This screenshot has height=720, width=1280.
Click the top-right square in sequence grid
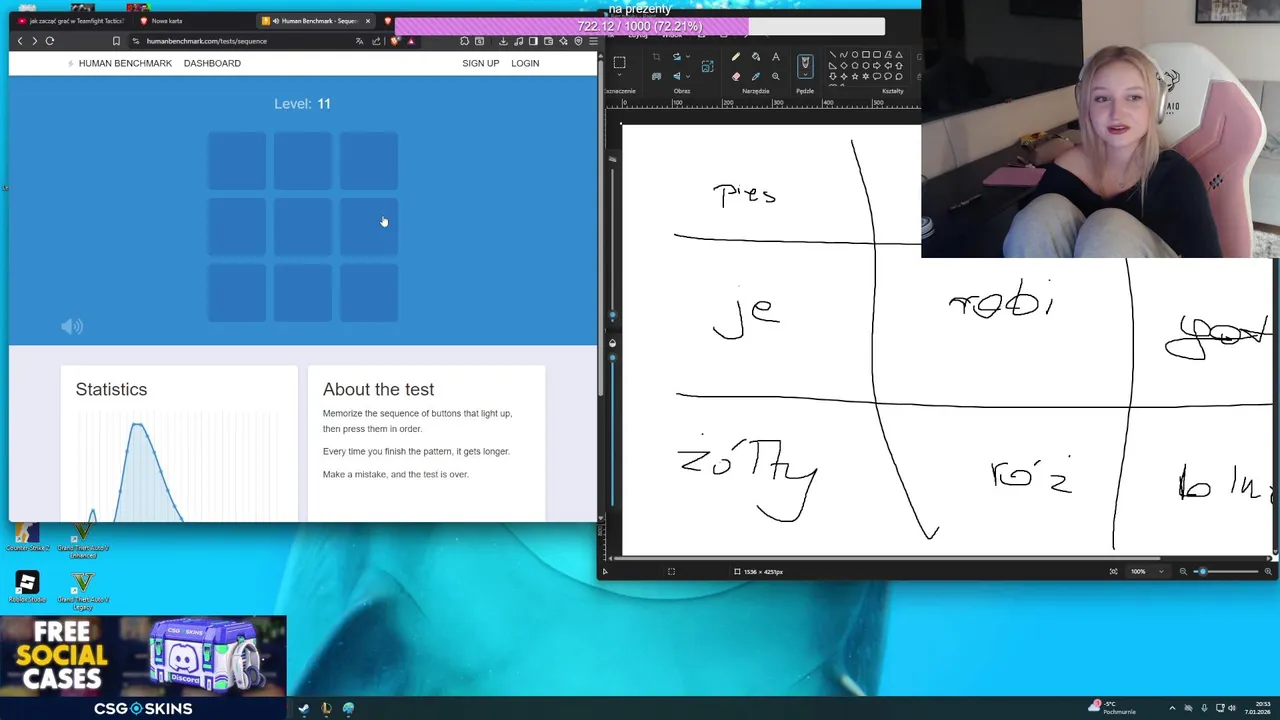pyautogui.click(x=369, y=160)
